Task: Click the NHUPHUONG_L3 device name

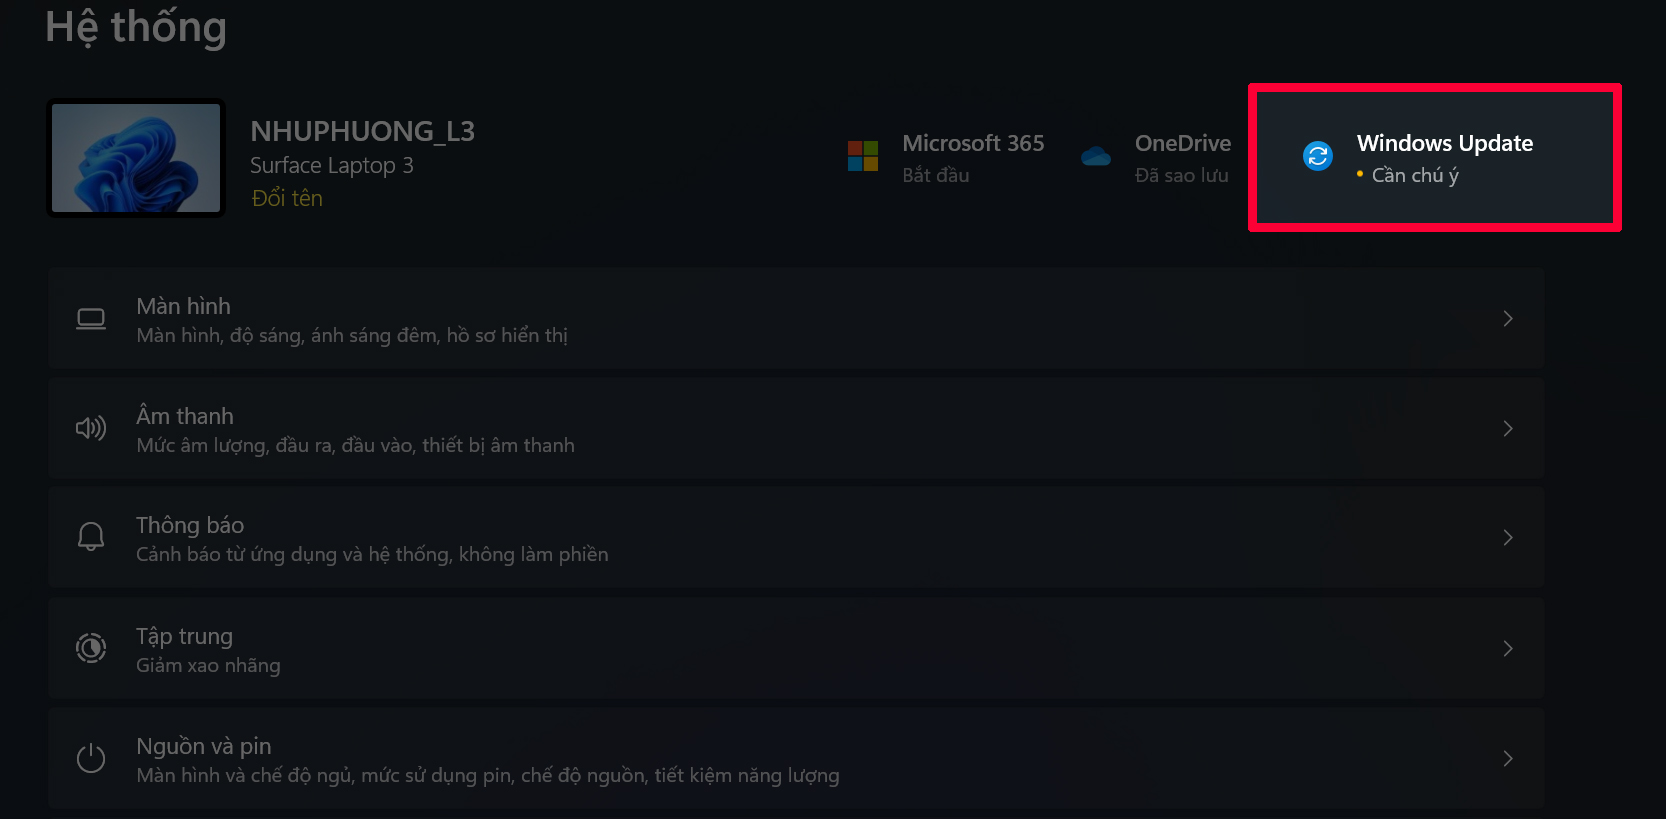Action: 362,131
